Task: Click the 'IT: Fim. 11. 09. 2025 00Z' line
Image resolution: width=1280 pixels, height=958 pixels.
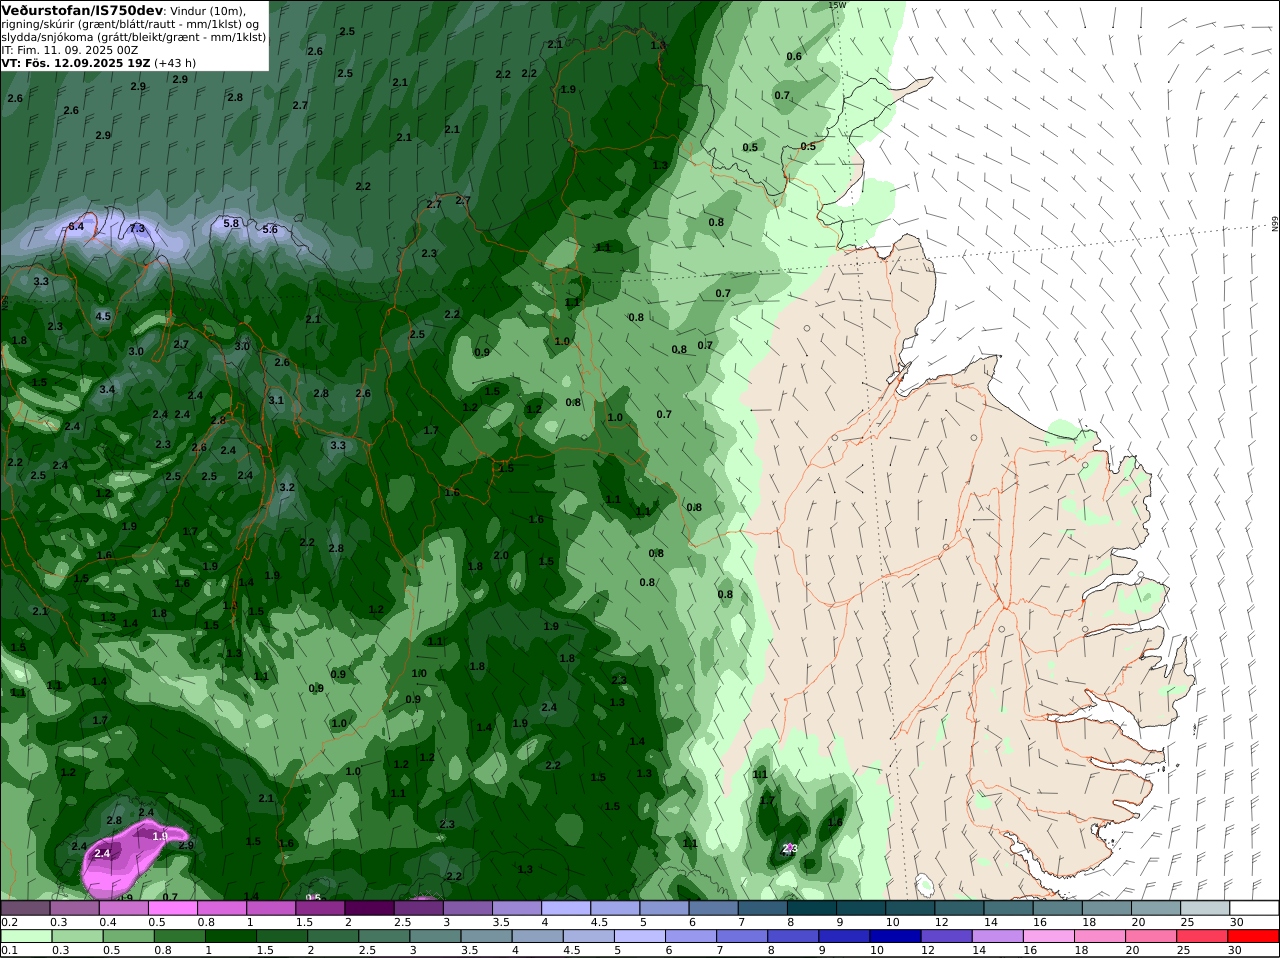Action: [x=70, y=49]
